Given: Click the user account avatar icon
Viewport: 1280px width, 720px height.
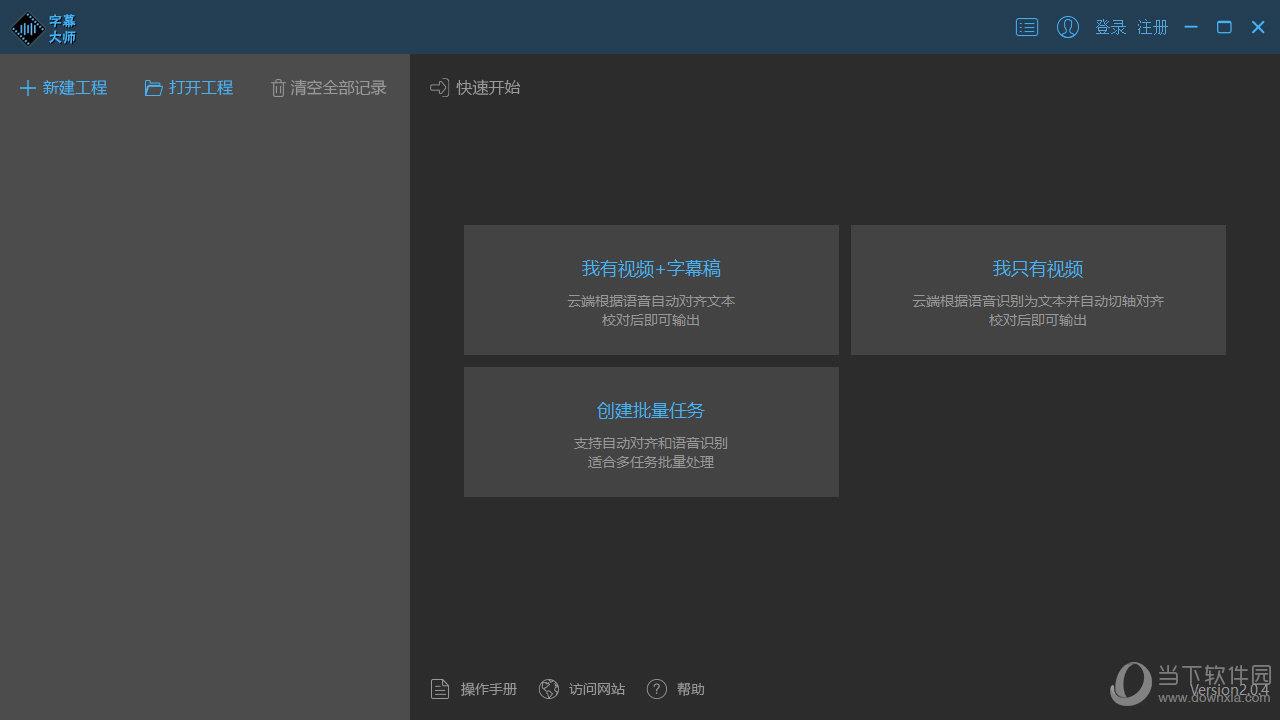Looking at the screenshot, I should [x=1068, y=27].
